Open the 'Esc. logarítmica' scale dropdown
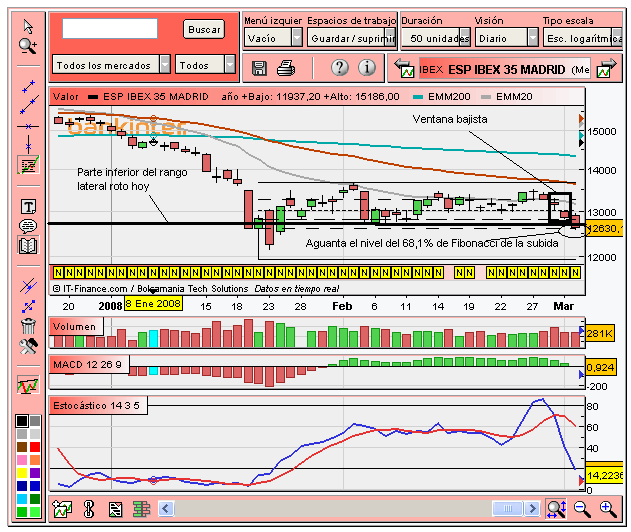The height and width of the screenshot is (532, 631). tap(583, 38)
